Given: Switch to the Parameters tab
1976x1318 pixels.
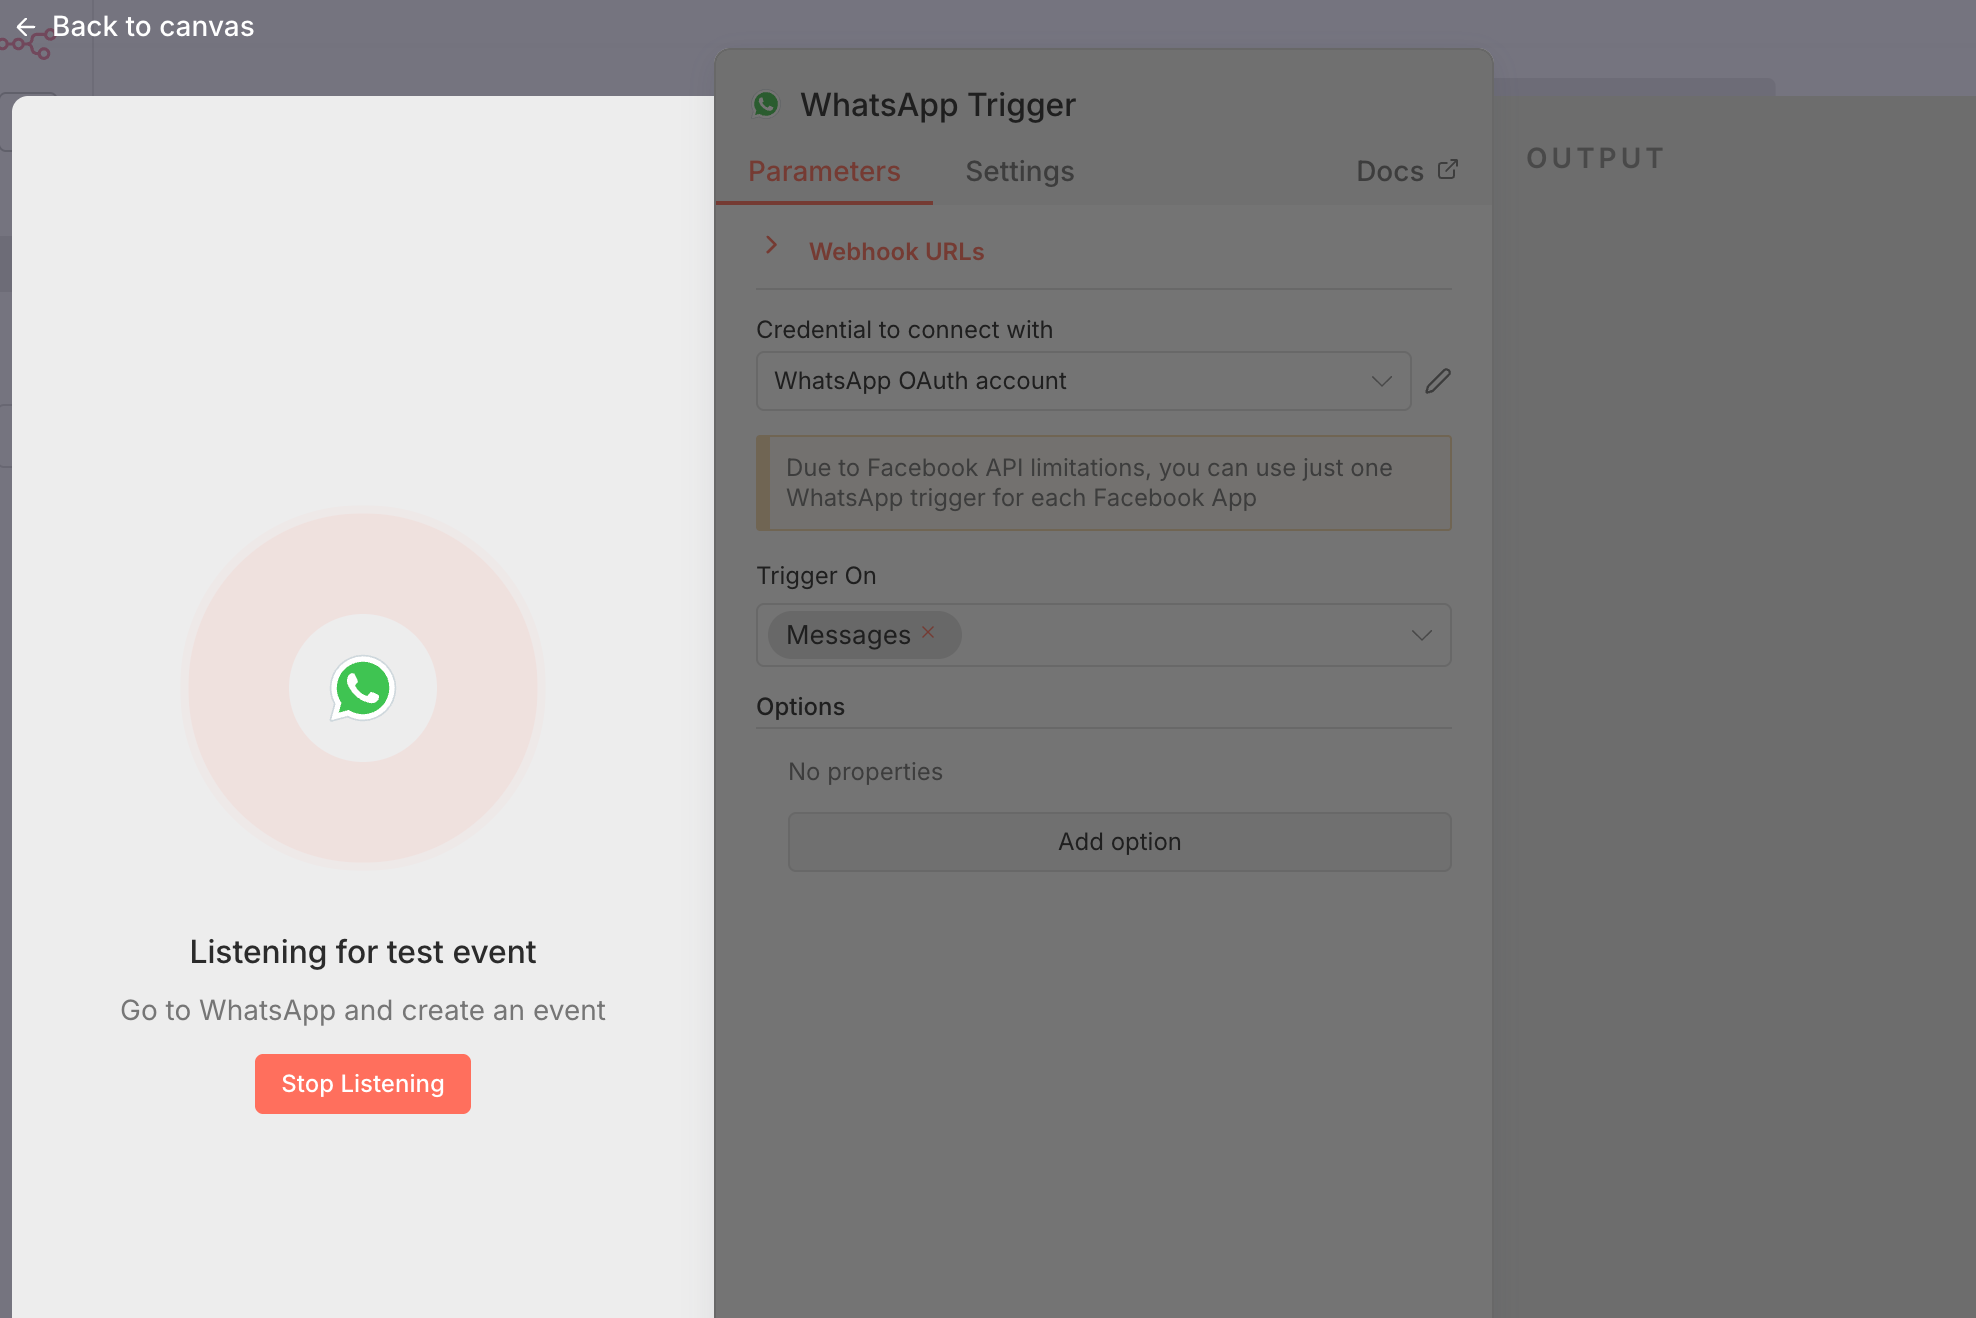Looking at the screenshot, I should tap(824, 171).
